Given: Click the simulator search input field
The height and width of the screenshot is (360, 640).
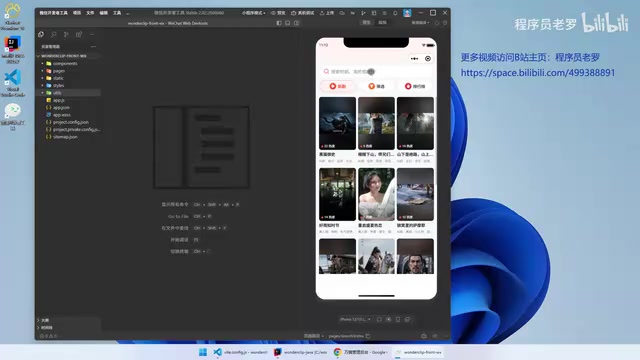Looking at the screenshot, I should click(x=376, y=71).
